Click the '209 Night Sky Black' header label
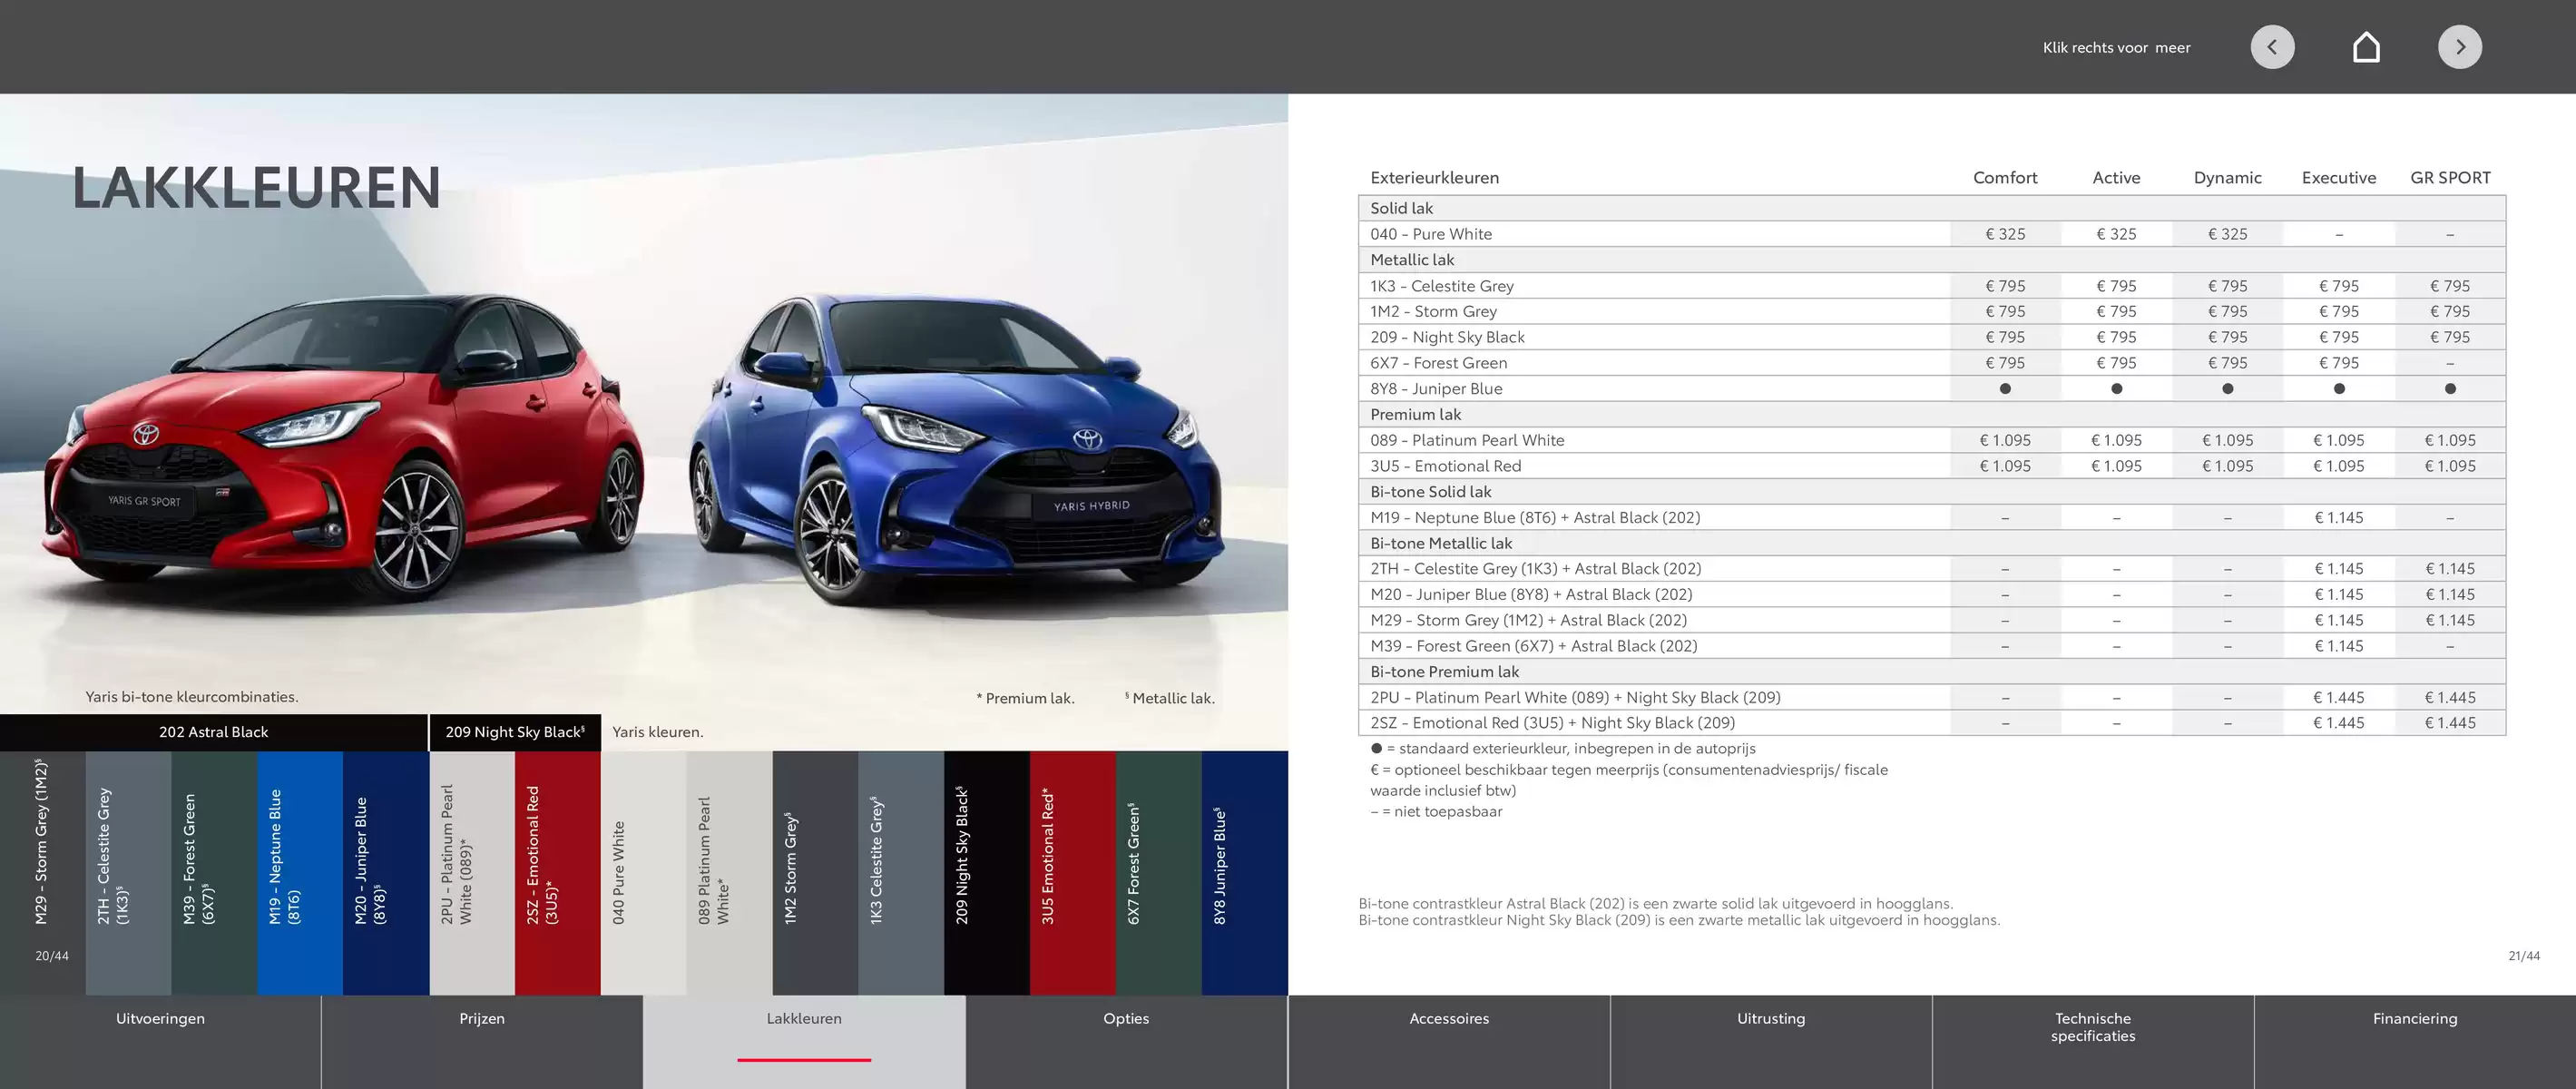The width and height of the screenshot is (2576, 1089). (x=515, y=732)
